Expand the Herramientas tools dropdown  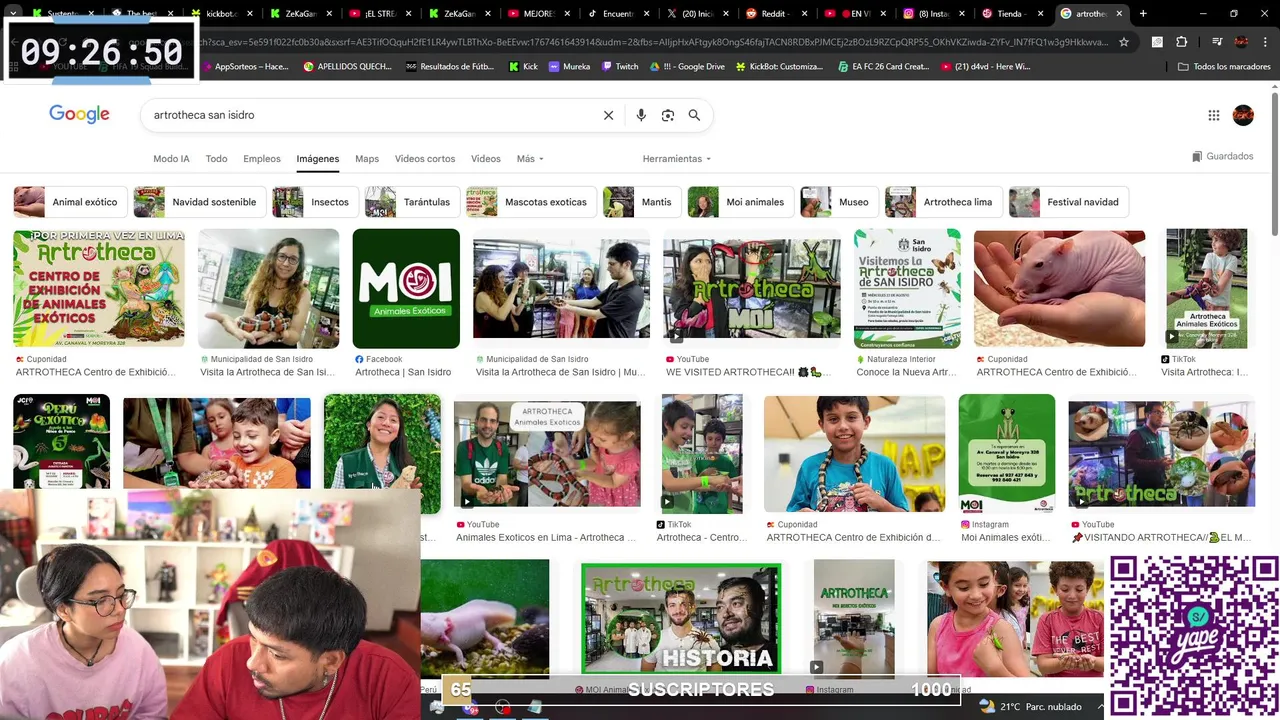(677, 159)
